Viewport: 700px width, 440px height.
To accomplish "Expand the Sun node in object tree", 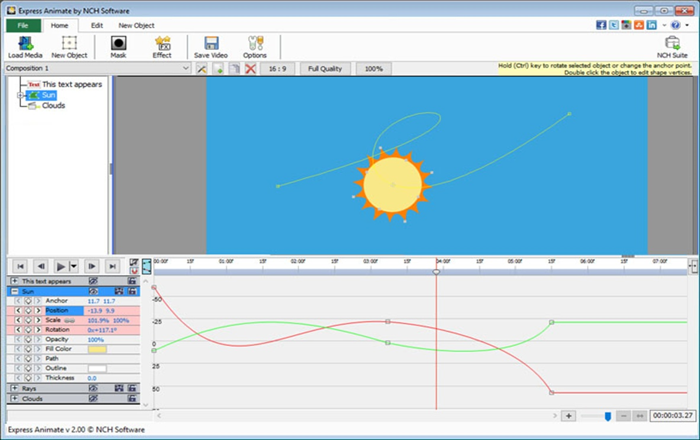I will (x=20, y=95).
